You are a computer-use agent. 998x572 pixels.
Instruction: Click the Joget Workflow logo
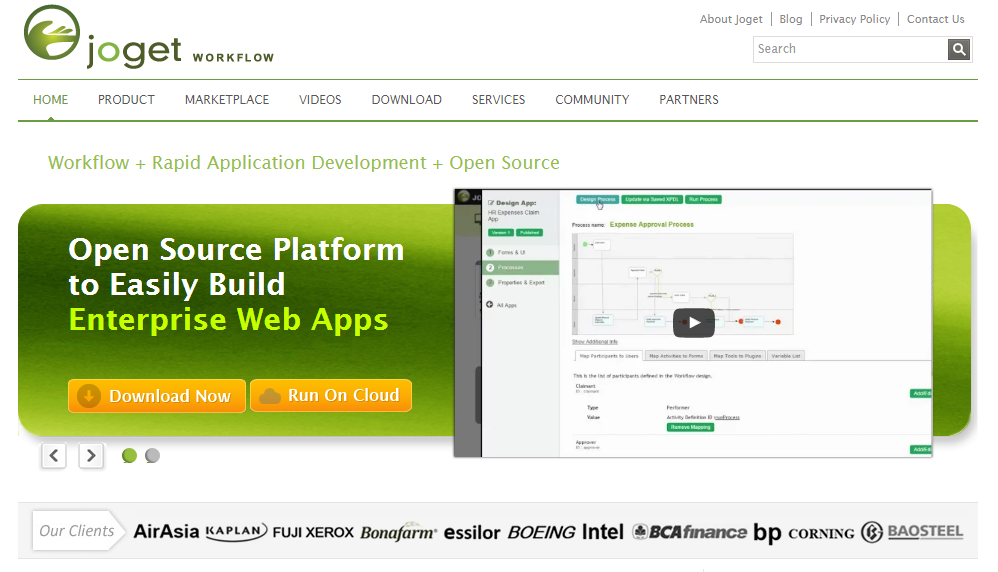(x=148, y=36)
